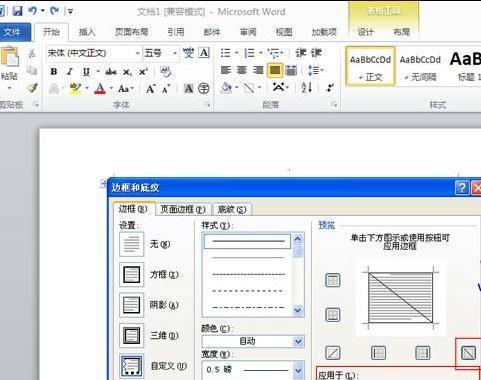Select the 无 border setting
Viewport: 481px width, 380px height.
(131, 244)
